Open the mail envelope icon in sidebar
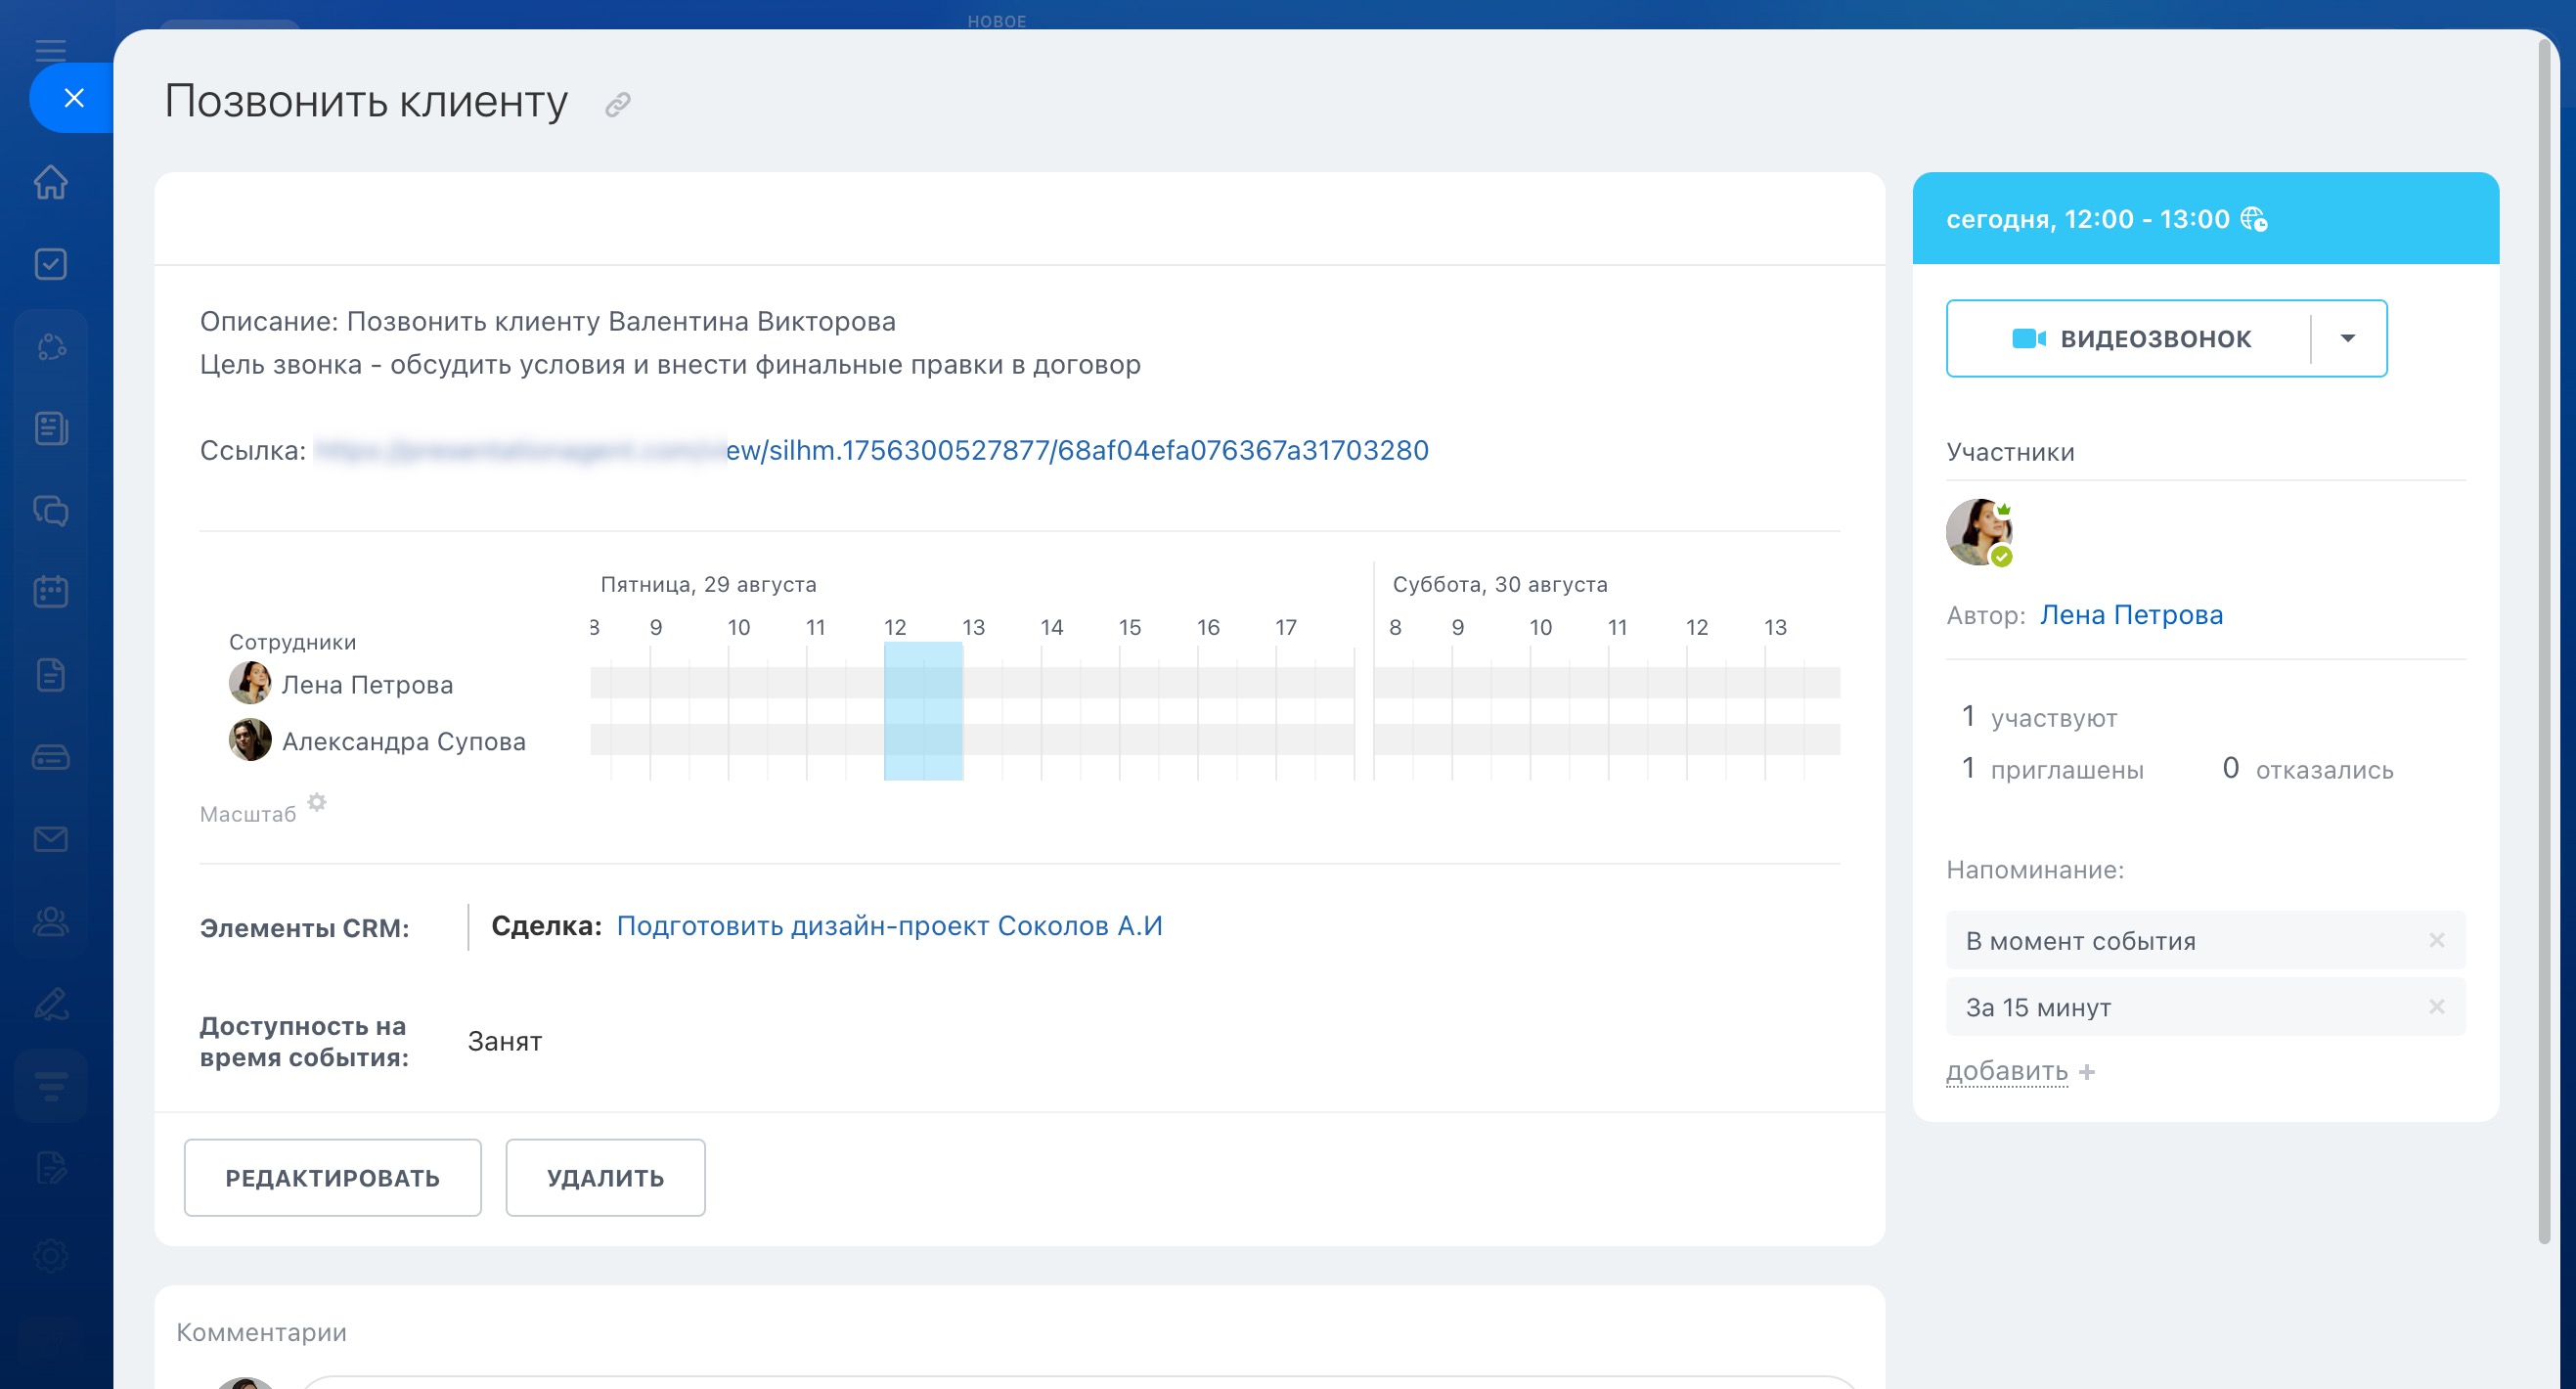 tap(50, 839)
